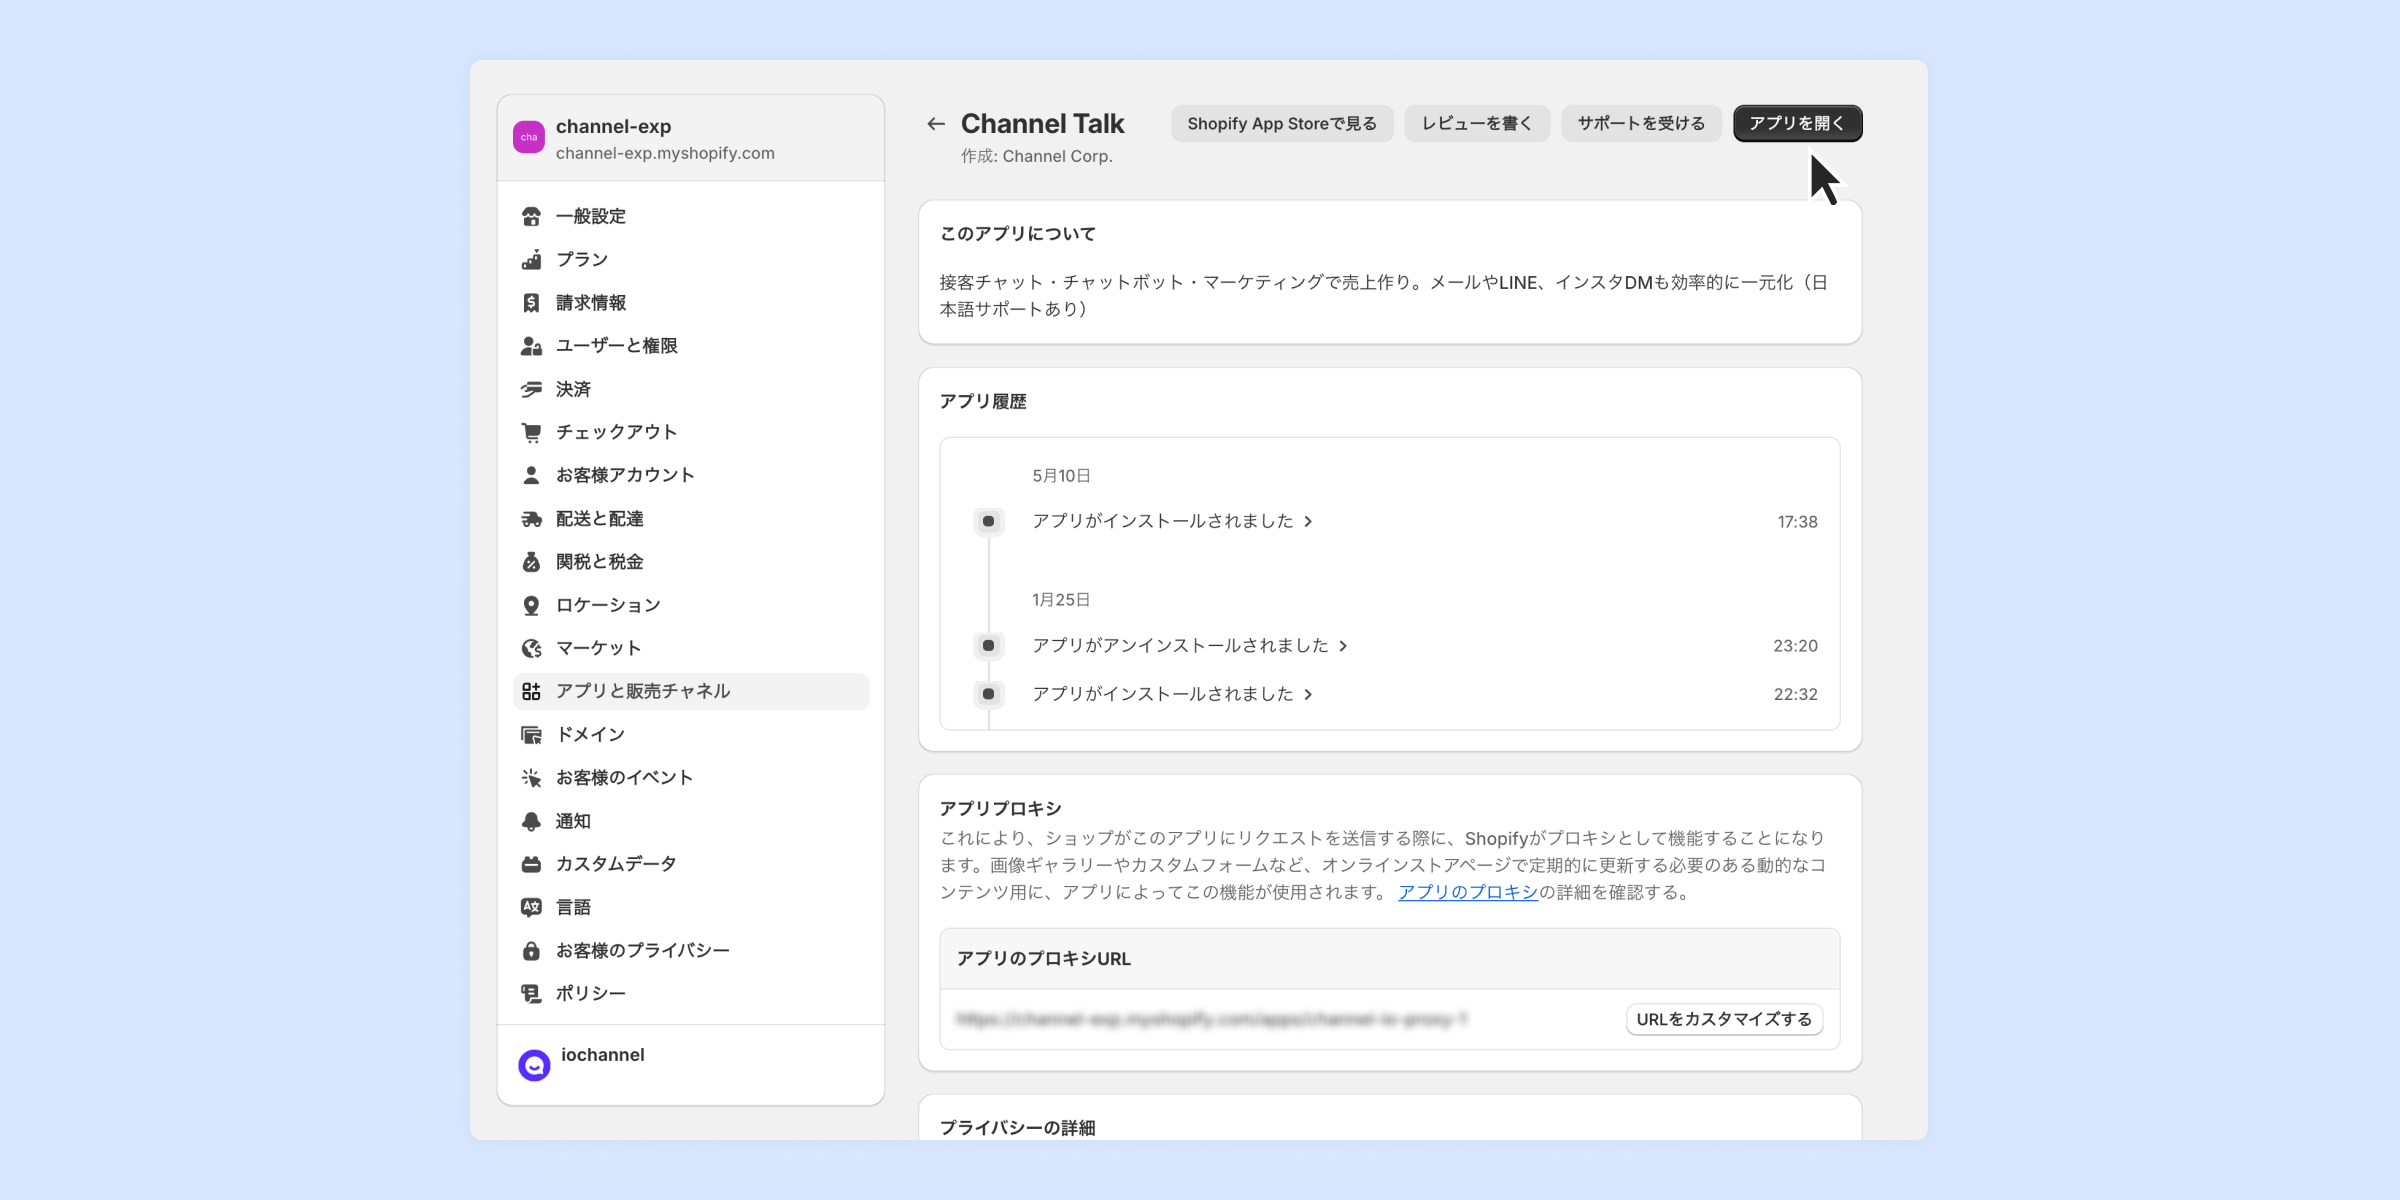Image resolution: width=2400 pixels, height=1200 pixels.
Task: Click the timeline dot for 22:32 install event
Action: pos(988,694)
